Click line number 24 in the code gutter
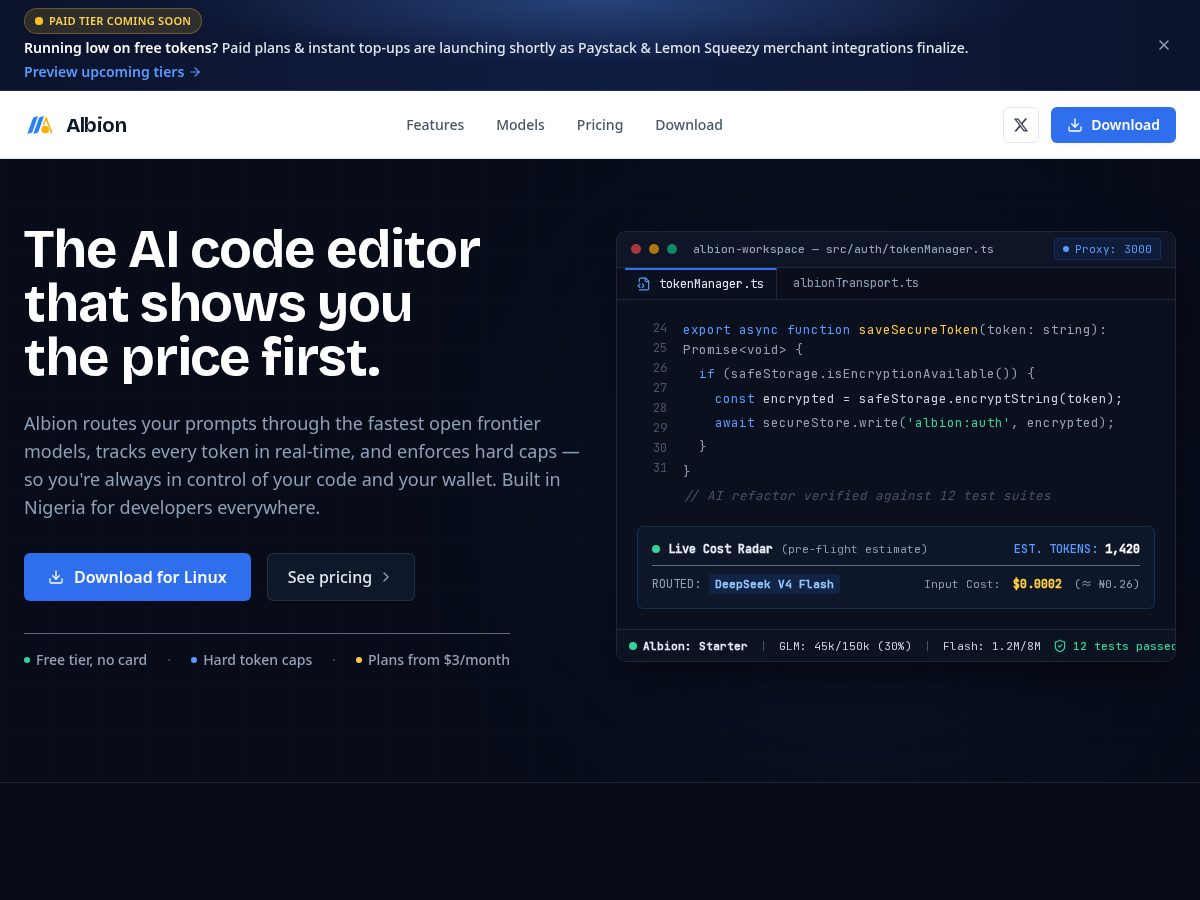 660,328
